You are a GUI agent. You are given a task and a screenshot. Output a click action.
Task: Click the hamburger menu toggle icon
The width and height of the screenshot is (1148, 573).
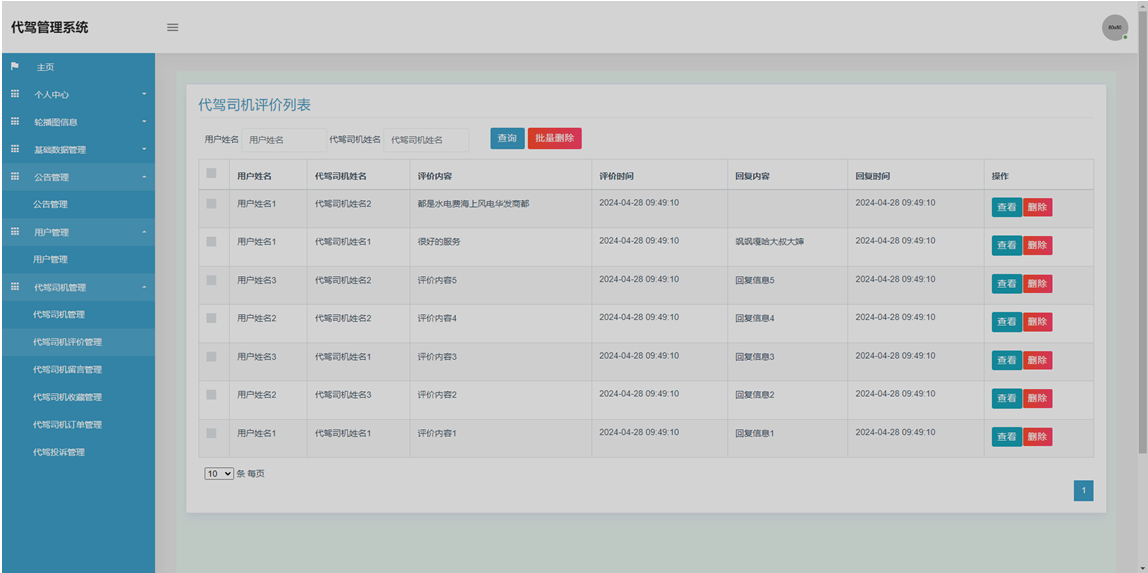coord(172,27)
